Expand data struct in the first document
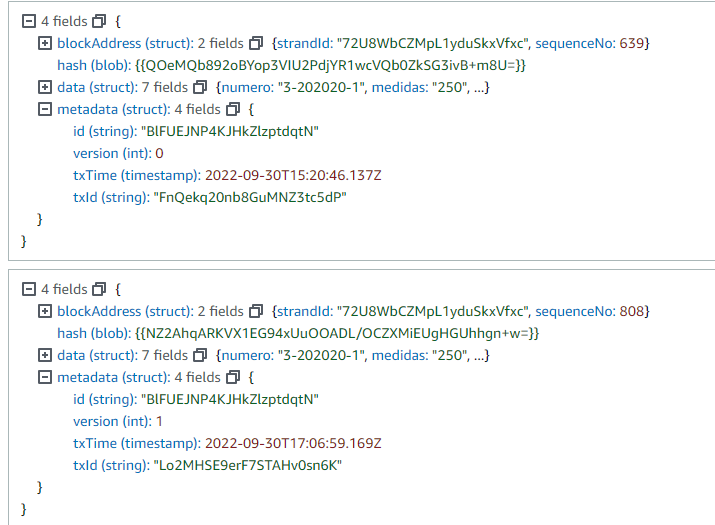The image size is (715, 525). (x=44, y=87)
